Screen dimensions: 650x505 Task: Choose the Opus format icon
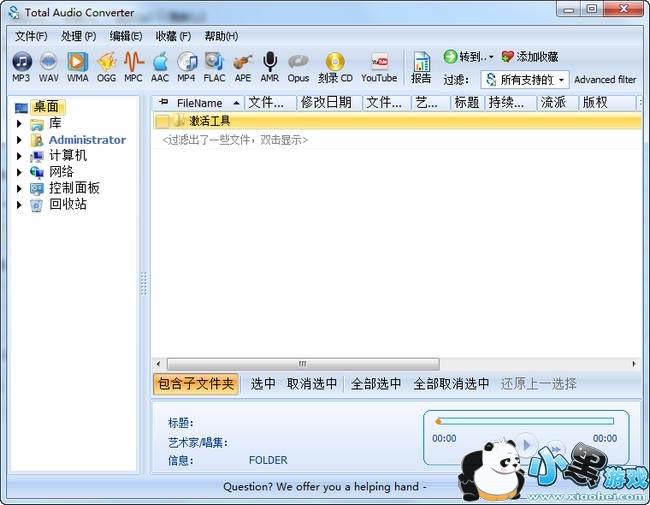coord(298,67)
